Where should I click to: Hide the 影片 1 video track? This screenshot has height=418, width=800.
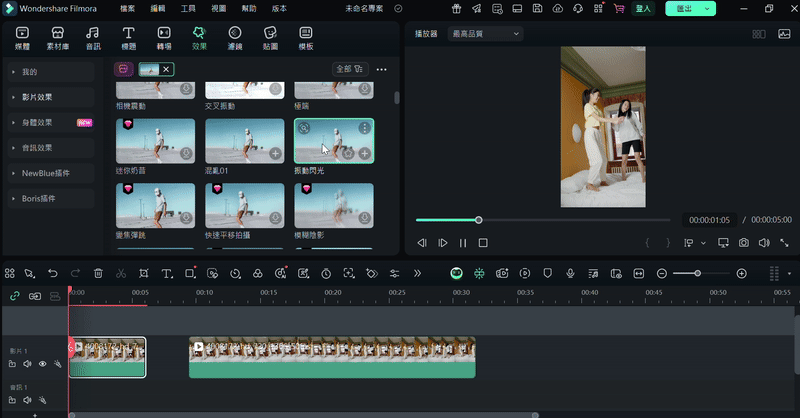[42, 364]
